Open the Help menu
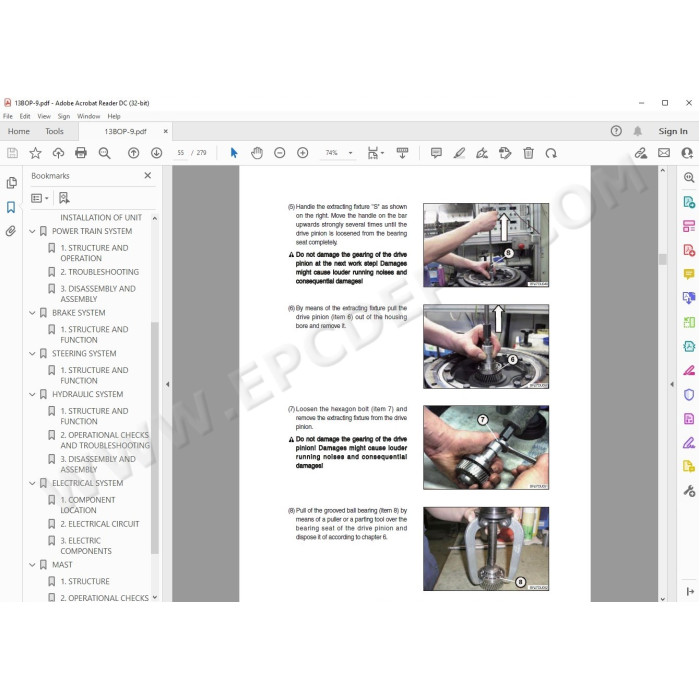This screenshot has width=700, height=700. coord(114,116)
